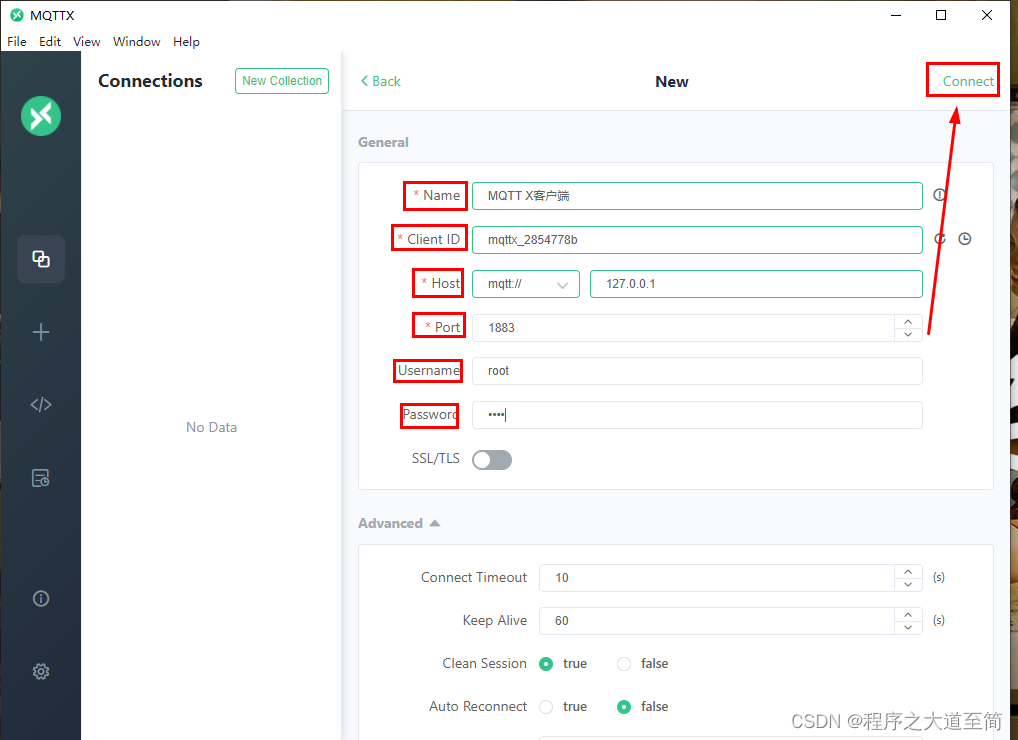The height and width of the screenshot is (740, 1018).
Task: Open Settings gear in sidebar
Action: 41,671
